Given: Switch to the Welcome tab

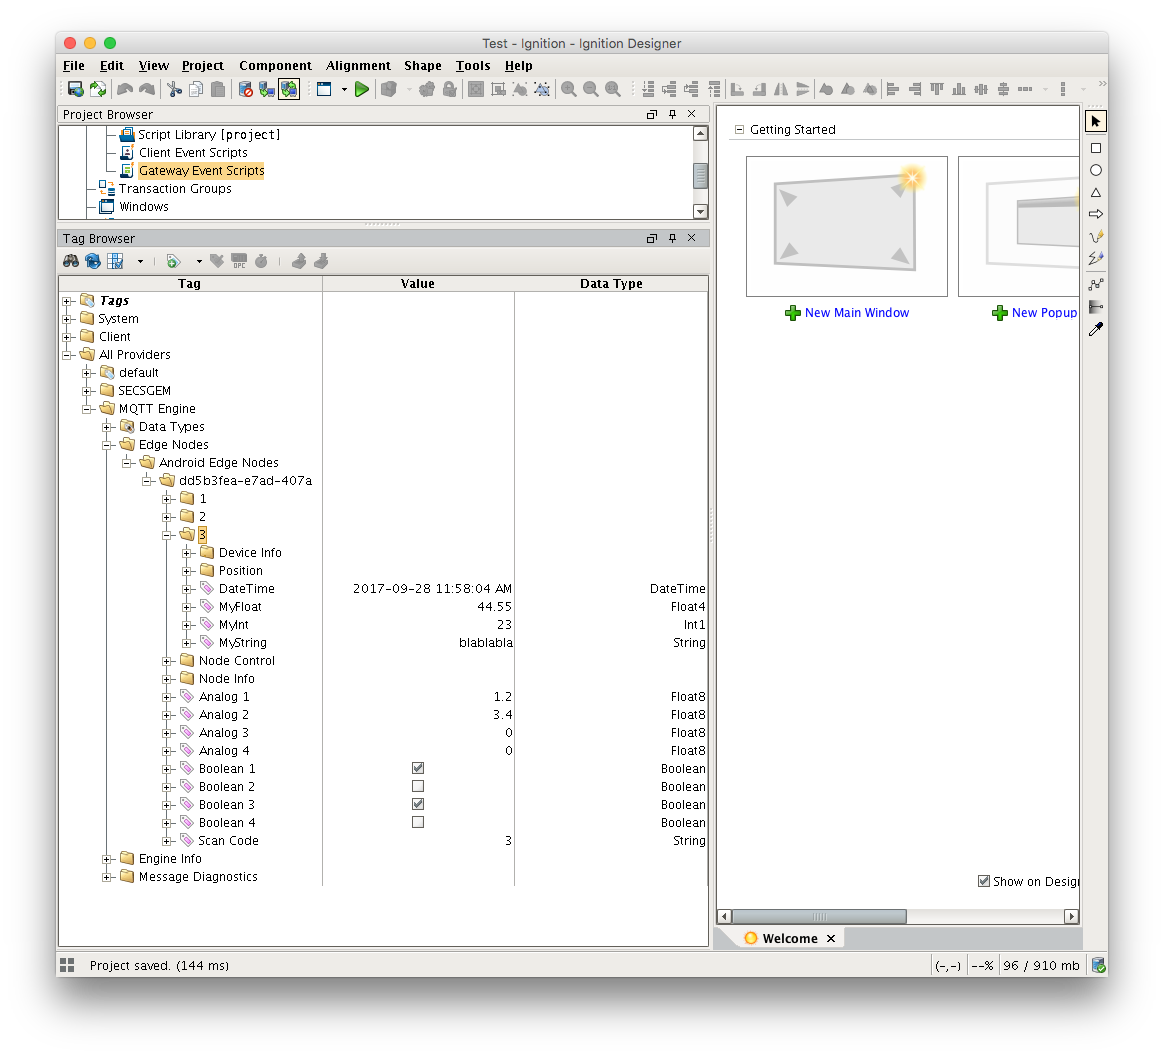Looking at the screenshot, I should pyautogui.click(x=790, y=938).
